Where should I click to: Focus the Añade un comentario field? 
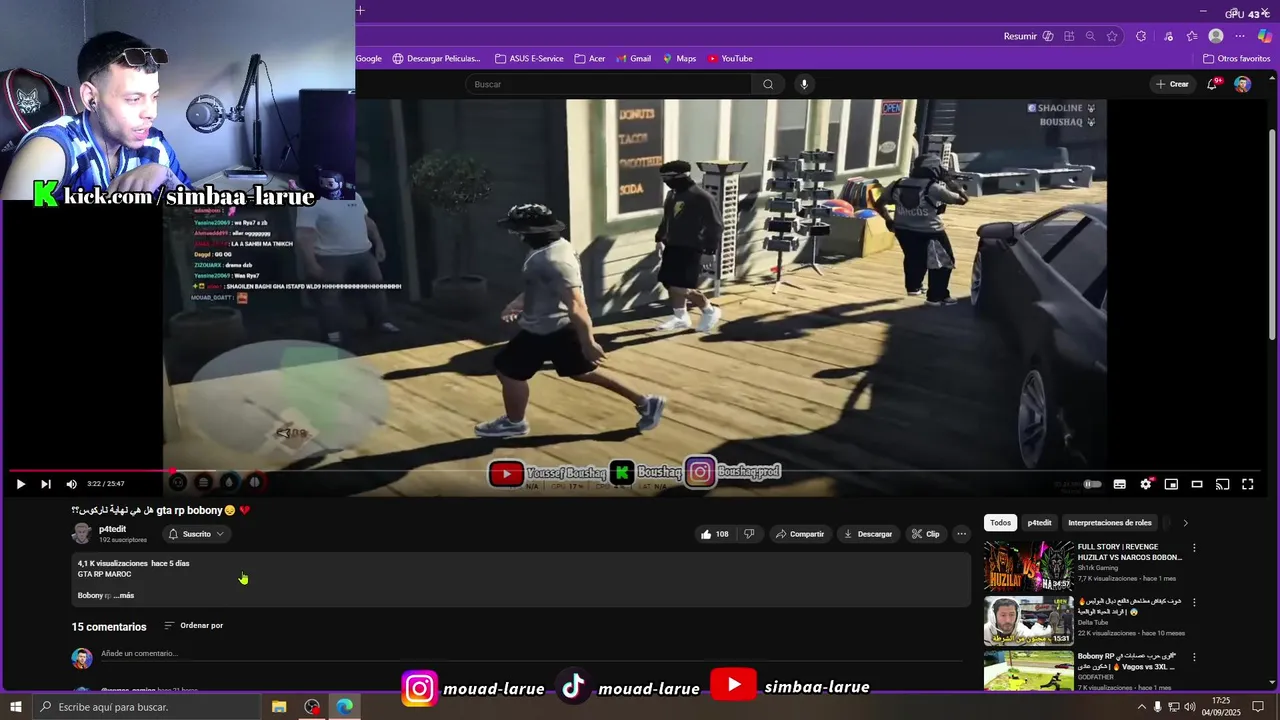click(530, 654)
